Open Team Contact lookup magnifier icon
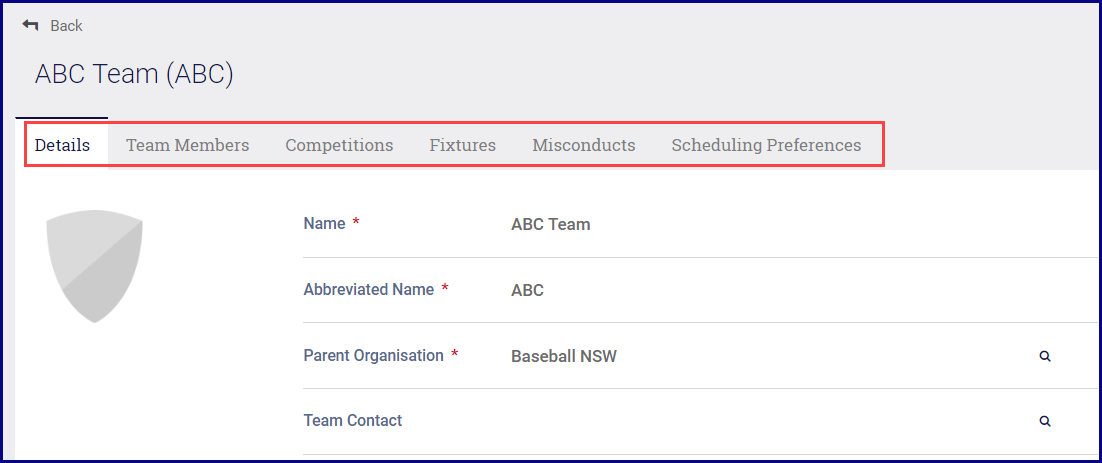The height and width of the screenshot is (463, 1102). [x=1045, y=422]
